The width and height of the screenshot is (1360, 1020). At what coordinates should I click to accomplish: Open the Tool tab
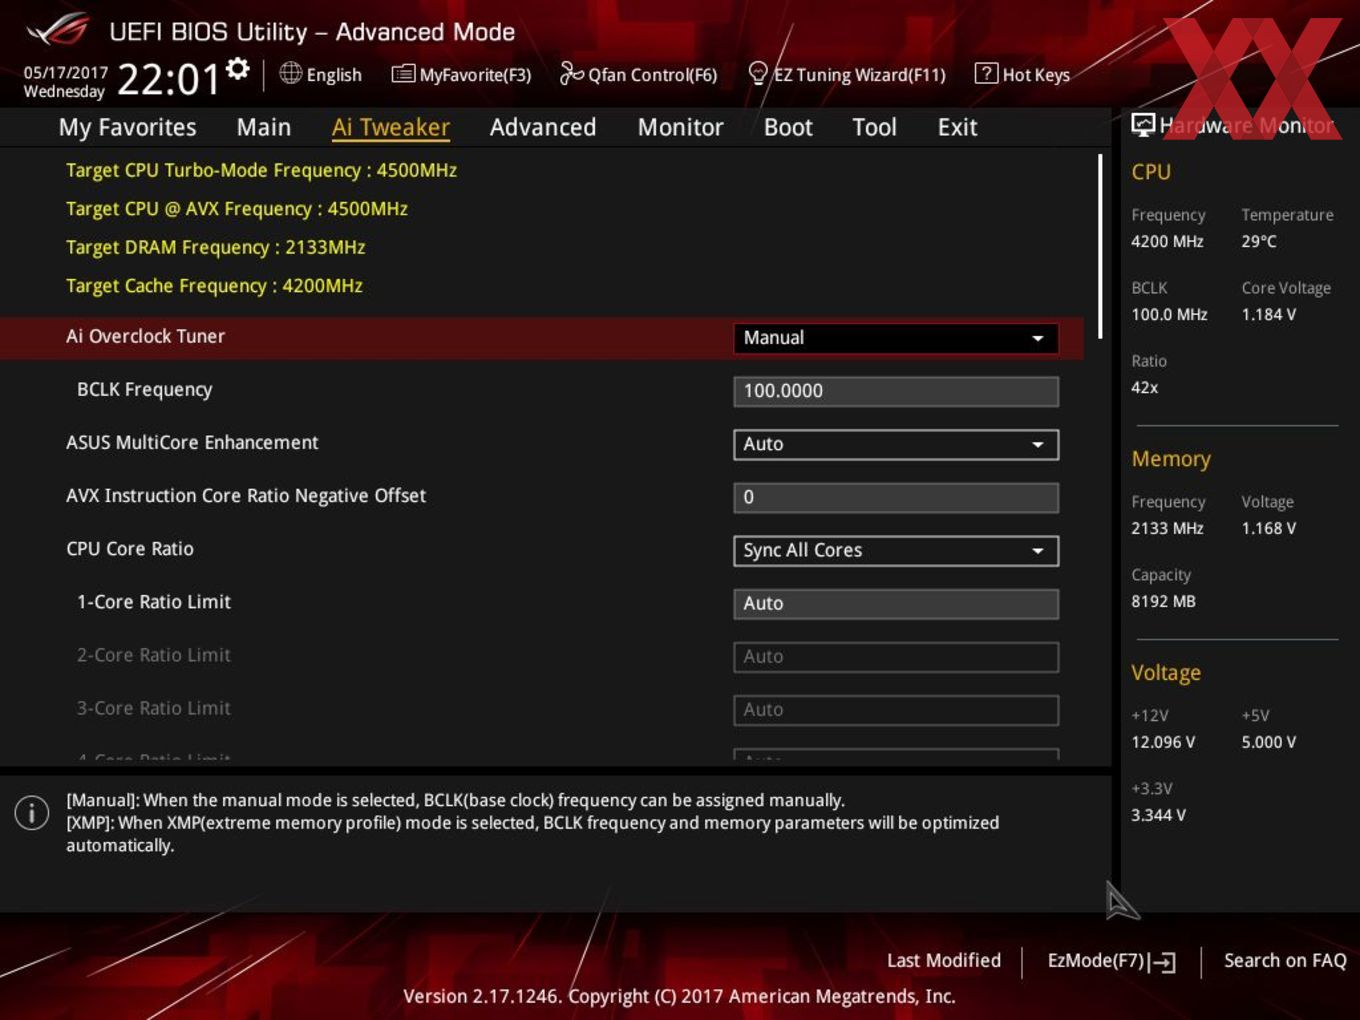pyautogui.click(x=874, y=127)
